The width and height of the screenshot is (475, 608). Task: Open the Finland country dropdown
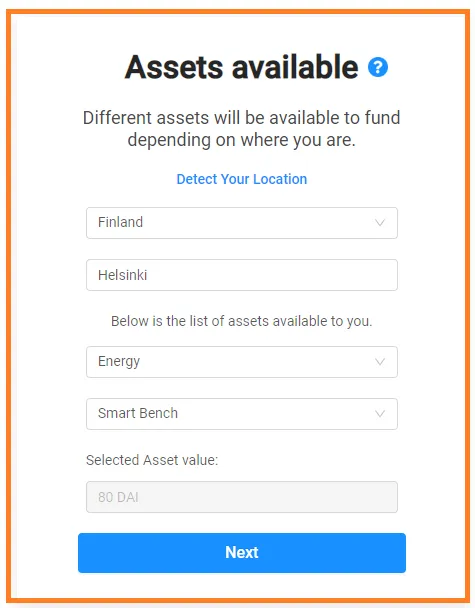(x=242, y=223)
